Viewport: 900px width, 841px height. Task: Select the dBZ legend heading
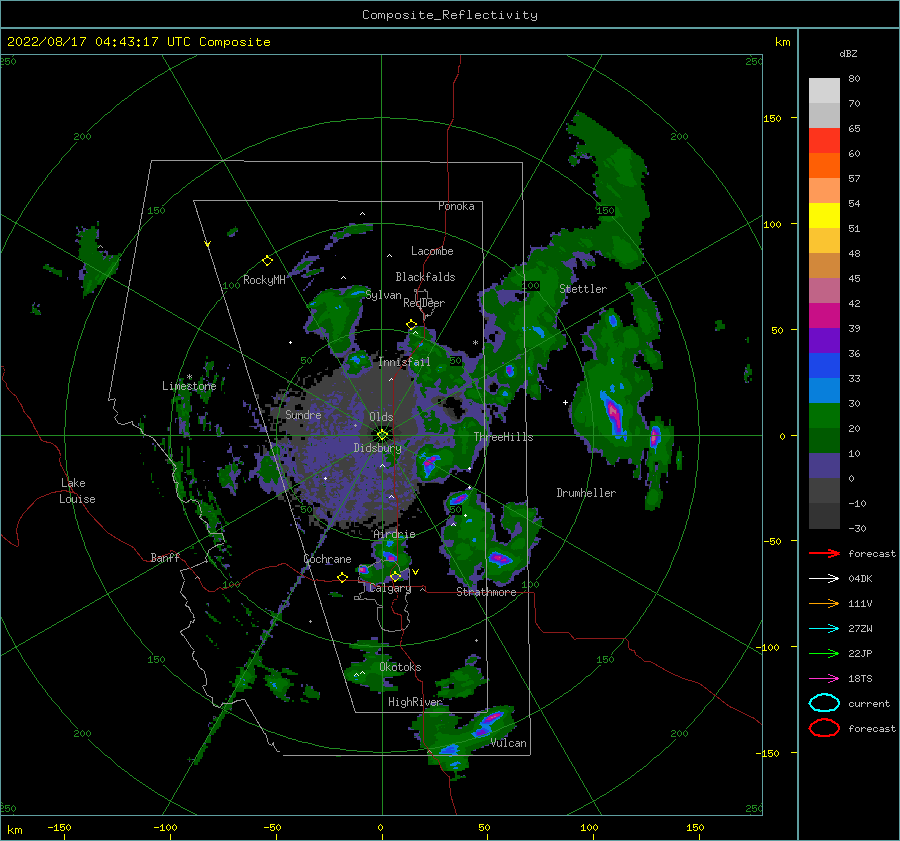848,53
